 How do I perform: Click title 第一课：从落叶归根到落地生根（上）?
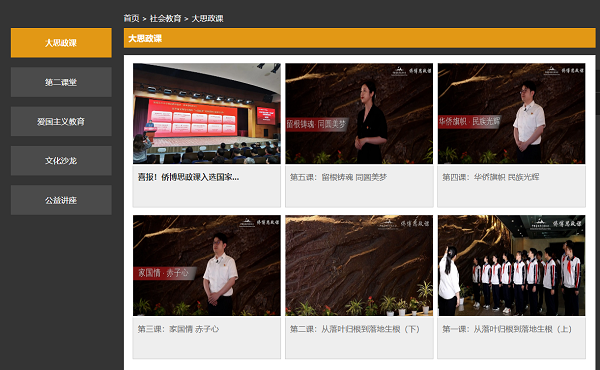[507, 329]
